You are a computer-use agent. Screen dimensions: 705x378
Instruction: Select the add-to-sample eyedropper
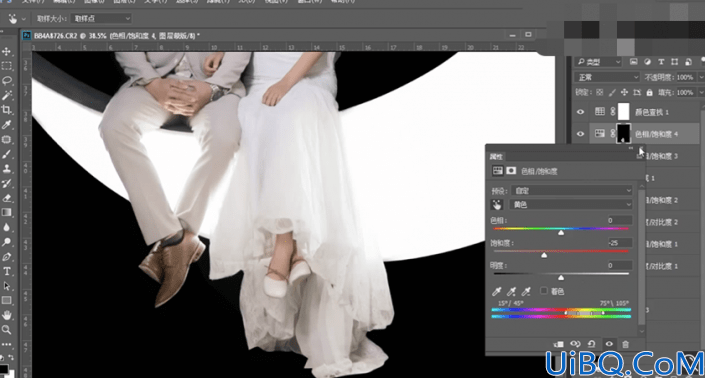[x=511, y=291]
